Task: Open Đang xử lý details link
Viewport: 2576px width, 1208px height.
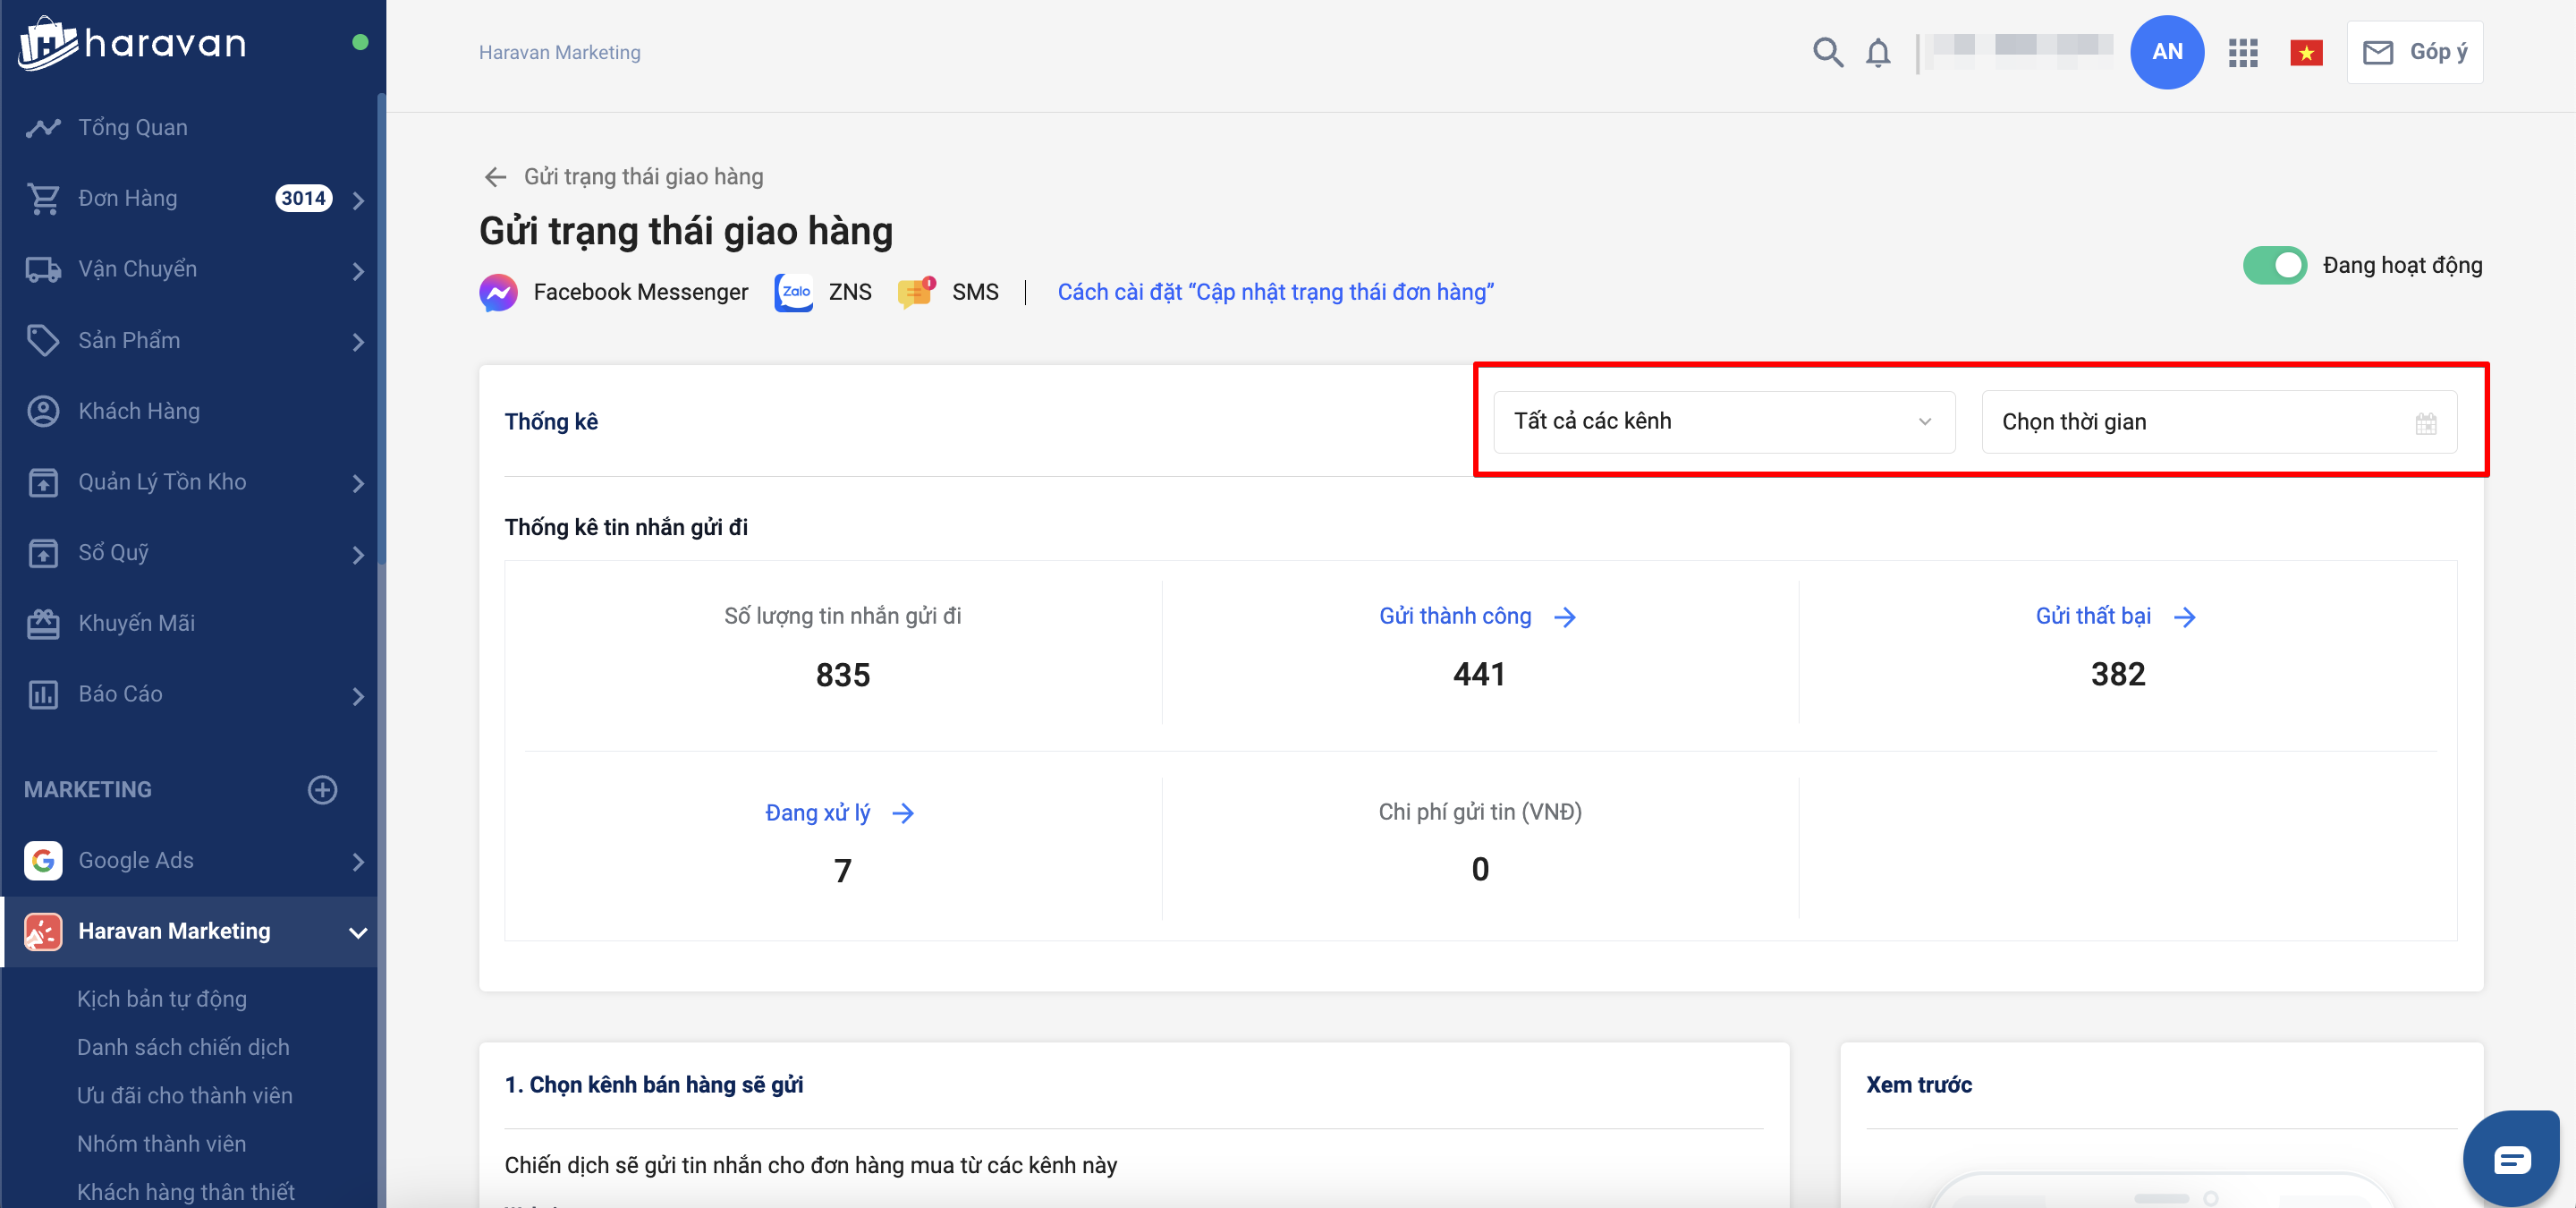Action: click(817, 812)
